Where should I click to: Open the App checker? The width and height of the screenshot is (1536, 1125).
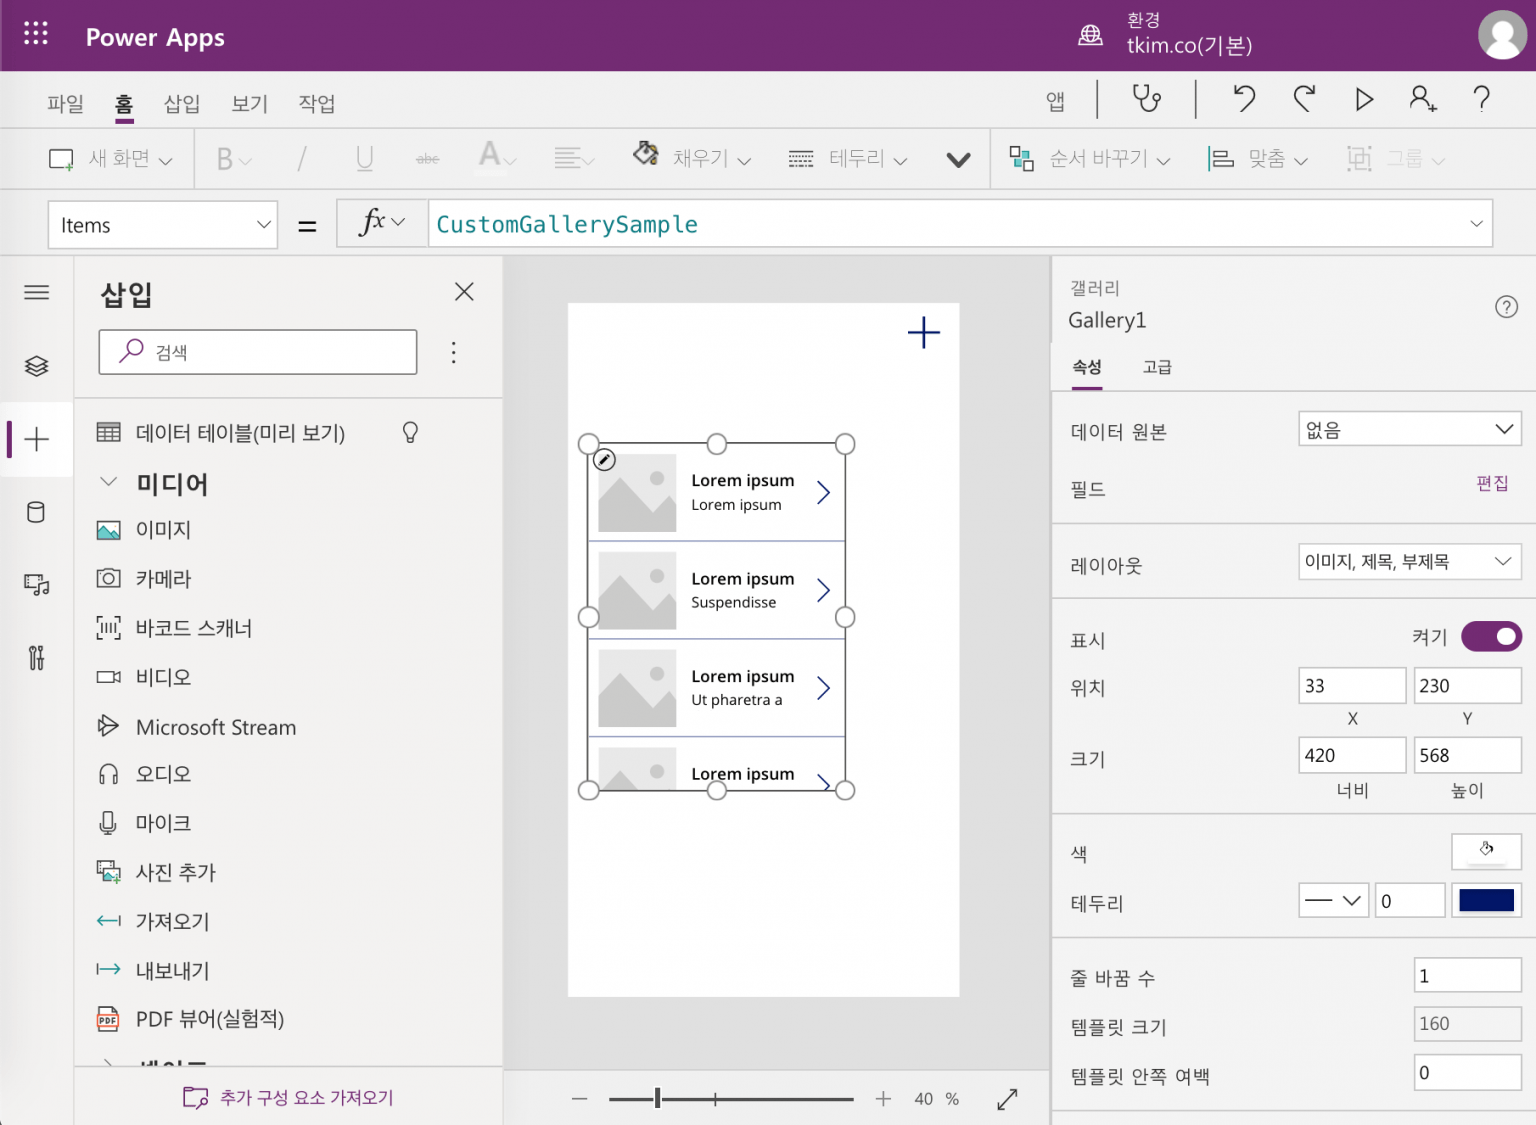pyautogui.click(x=1146, y=99)
